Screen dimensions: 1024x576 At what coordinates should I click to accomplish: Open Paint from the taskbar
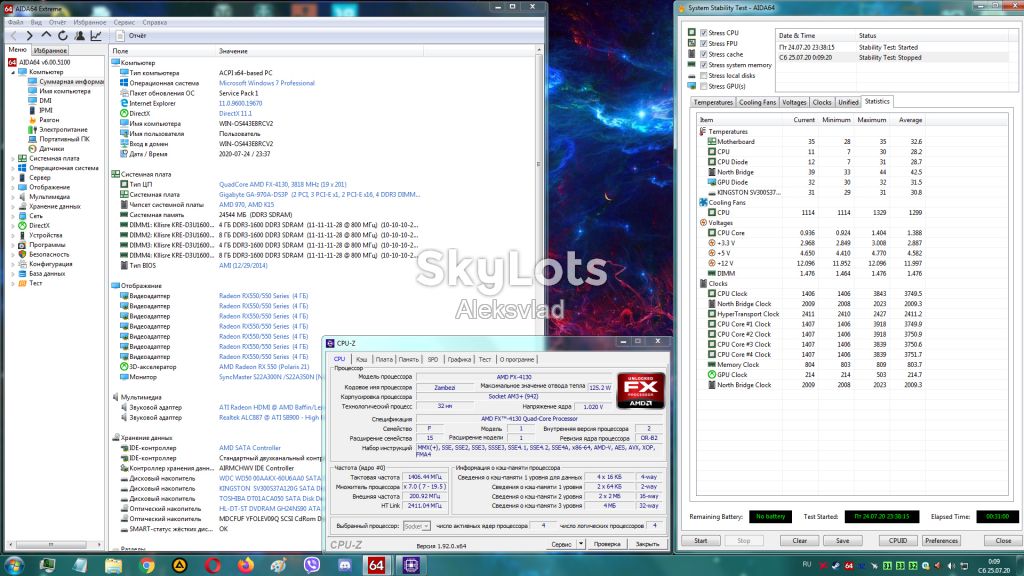tap(278, 566)
